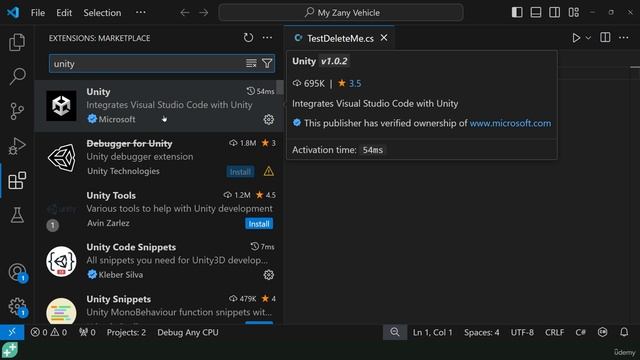Change file encoding UTF-8
This screenshot has height=360, width=640.
[522, 333]
